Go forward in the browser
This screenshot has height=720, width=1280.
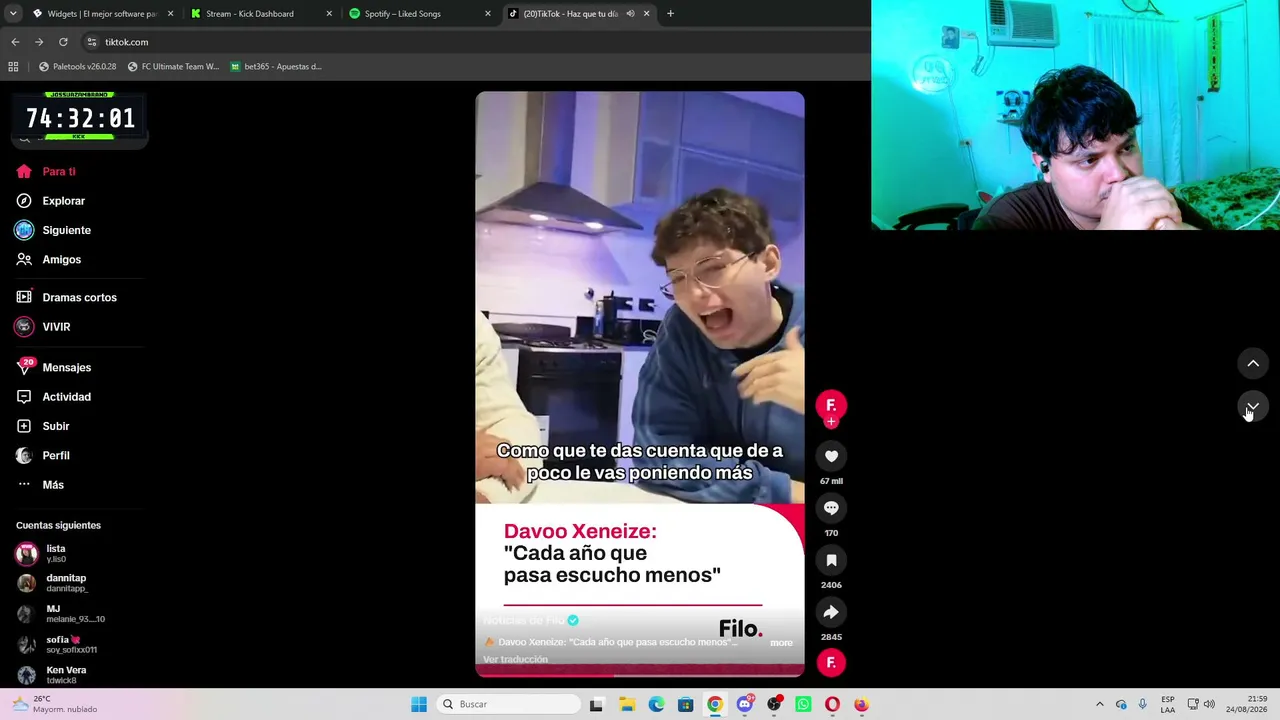(39, 42)
